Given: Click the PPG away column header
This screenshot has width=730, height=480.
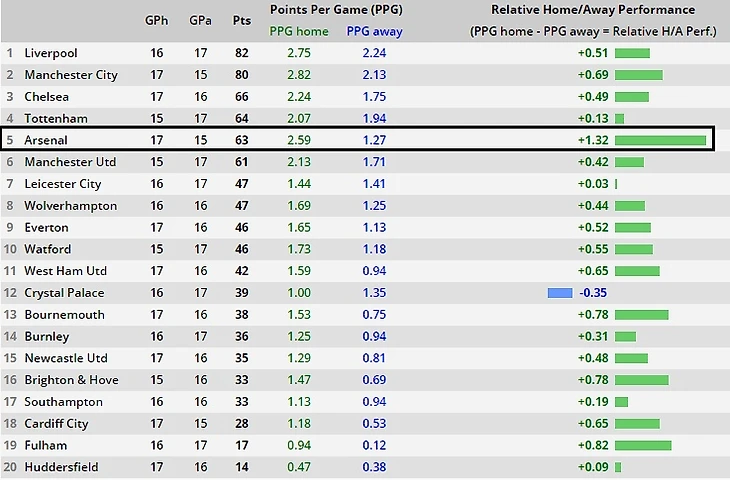Looking at the screenshot, I should pos(374,31).
